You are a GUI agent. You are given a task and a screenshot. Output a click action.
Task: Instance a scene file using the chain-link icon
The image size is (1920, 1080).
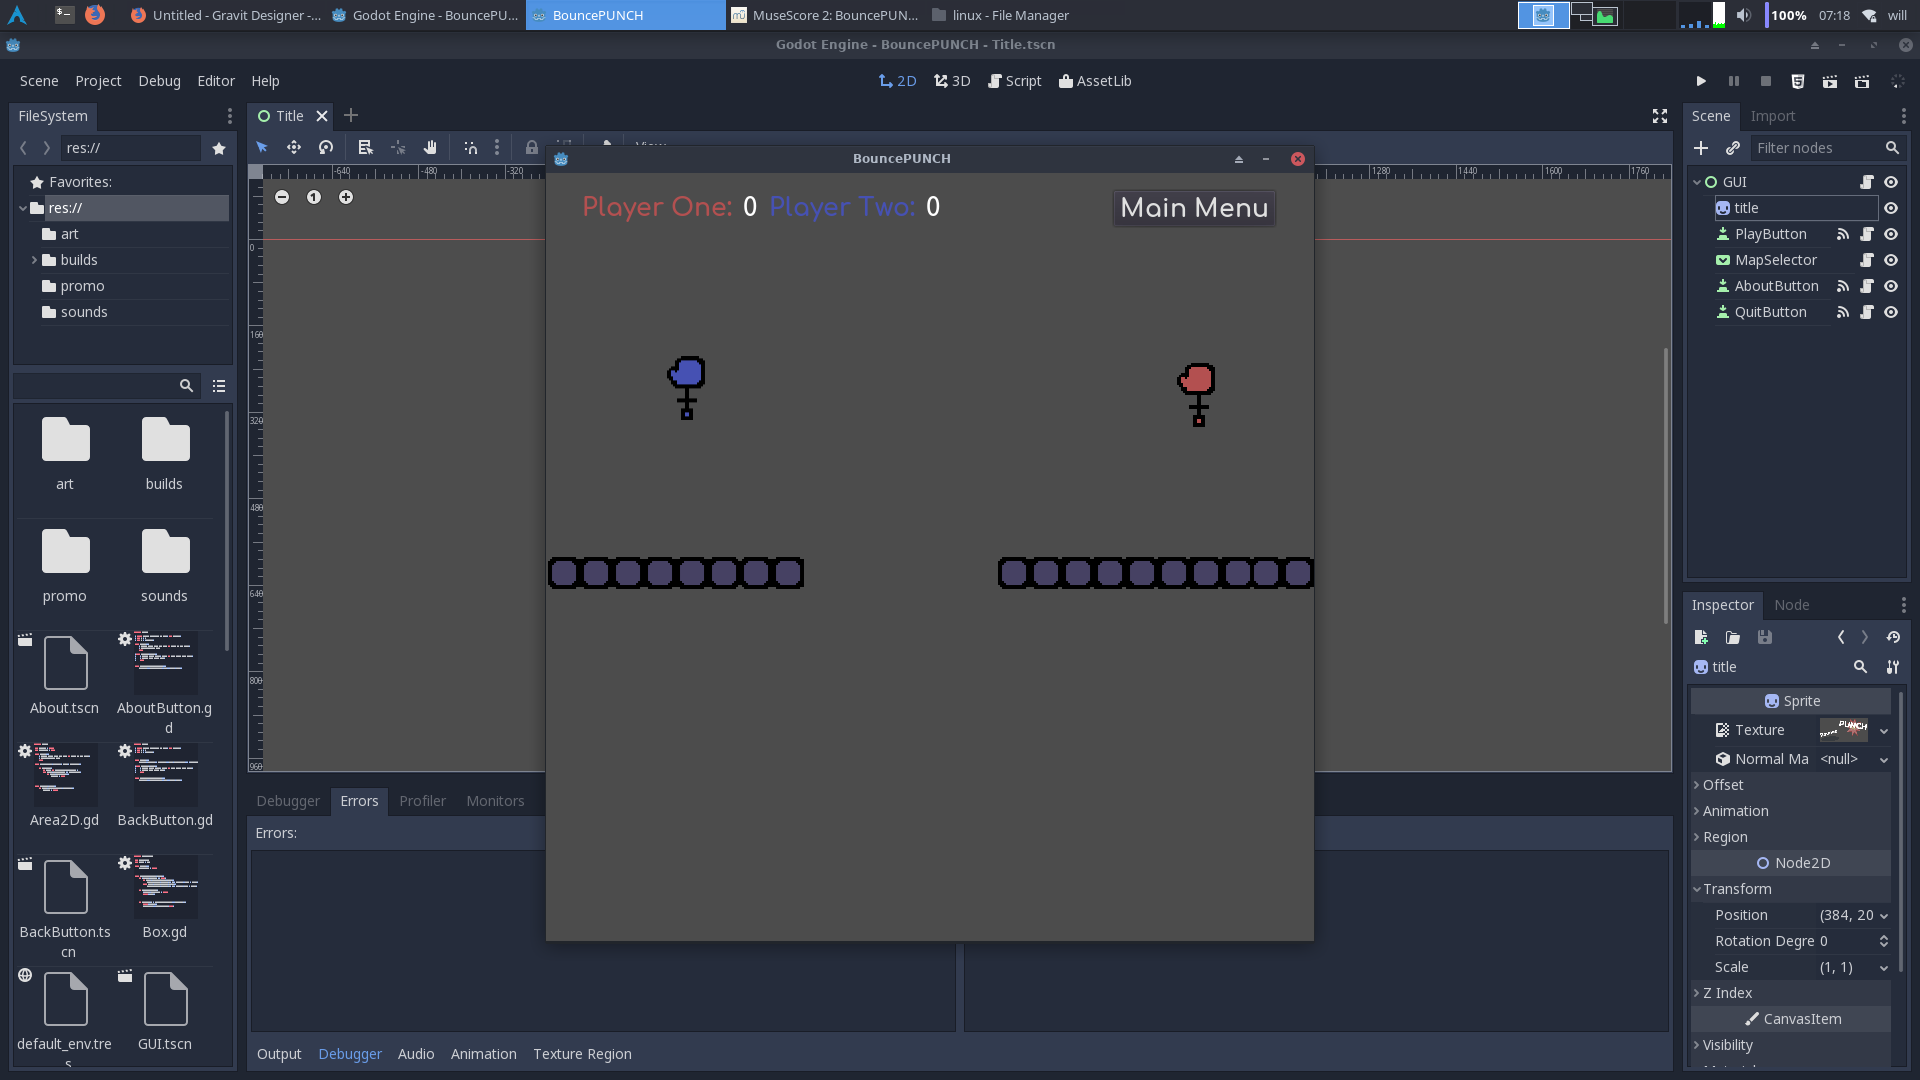(x=1733, y=148)
